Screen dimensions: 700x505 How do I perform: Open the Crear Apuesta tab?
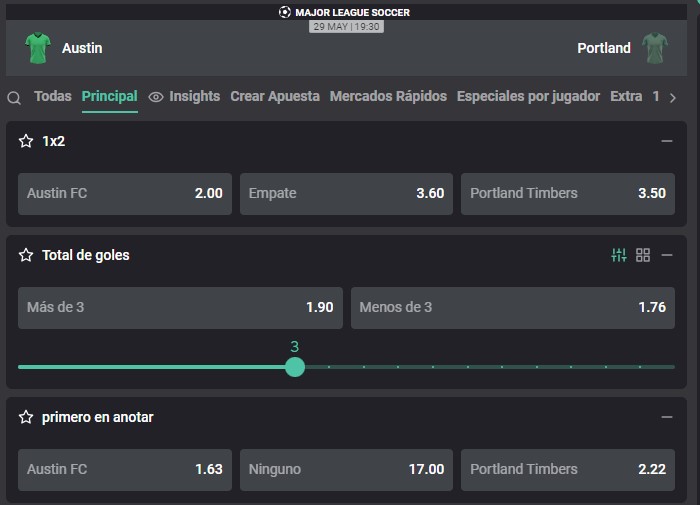tap(275, 96)
